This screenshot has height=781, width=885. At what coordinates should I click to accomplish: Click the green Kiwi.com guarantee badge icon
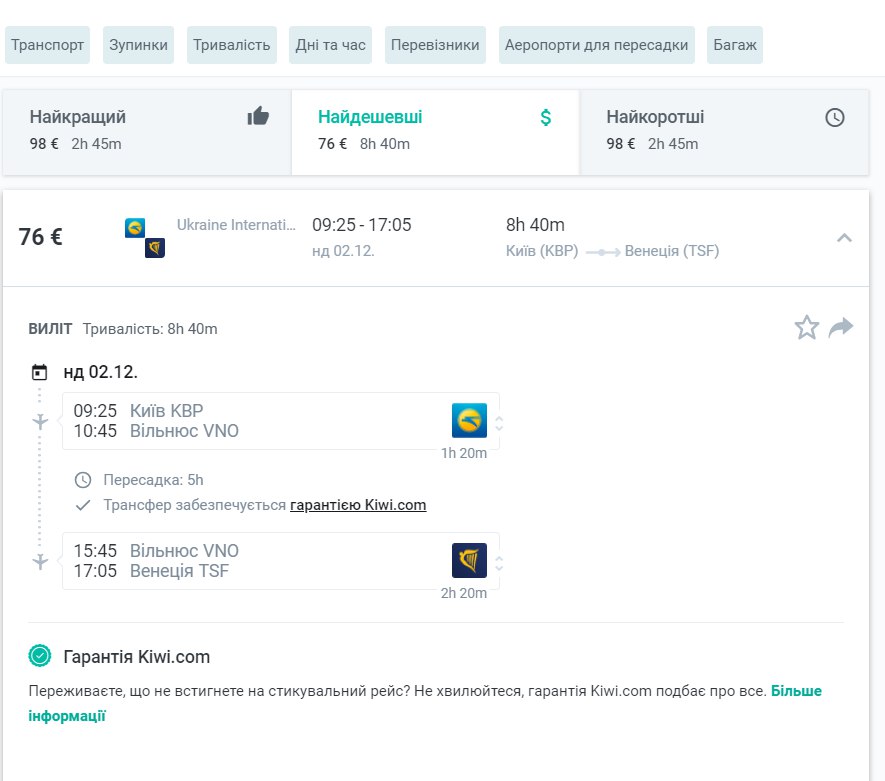tap(40, 656)
